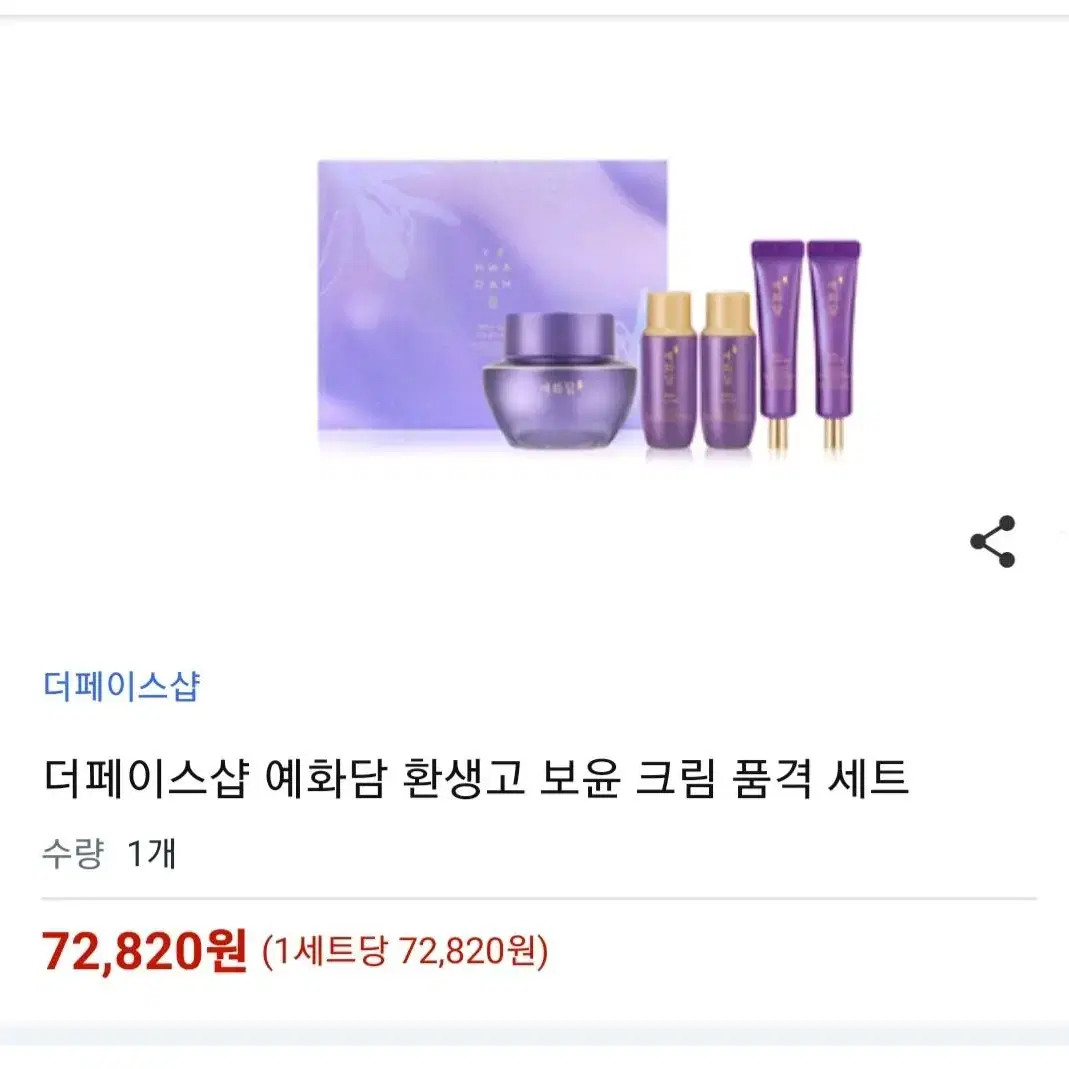1069x1069 pixels.
Task: Click the right purple tube
Action: pyautogui.click(x=834, y=344)
